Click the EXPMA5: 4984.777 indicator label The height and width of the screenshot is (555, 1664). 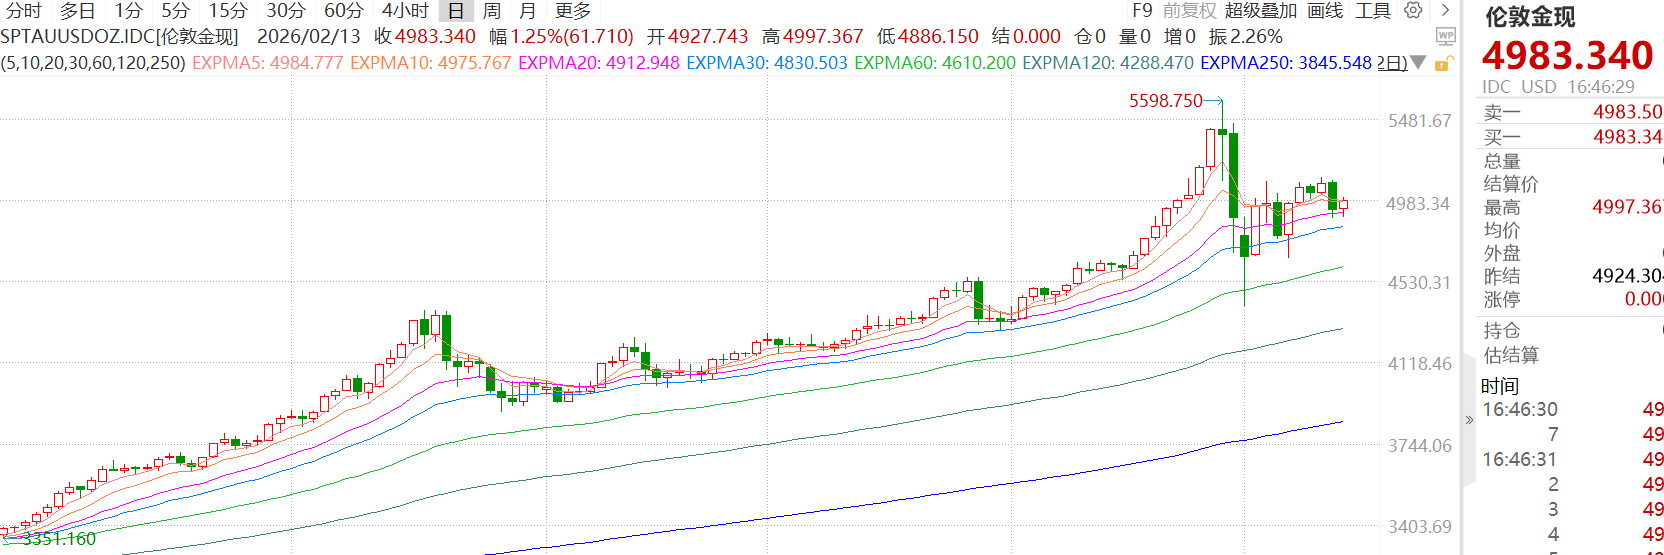[267, 62]
